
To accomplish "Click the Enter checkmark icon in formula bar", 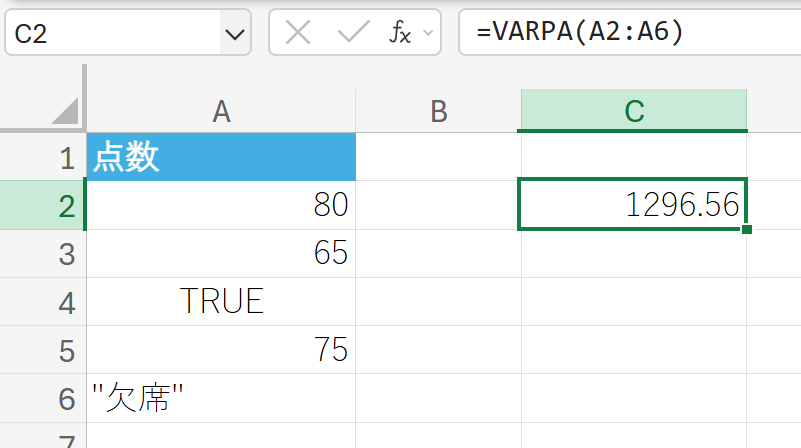I will (x=352, y=34).
